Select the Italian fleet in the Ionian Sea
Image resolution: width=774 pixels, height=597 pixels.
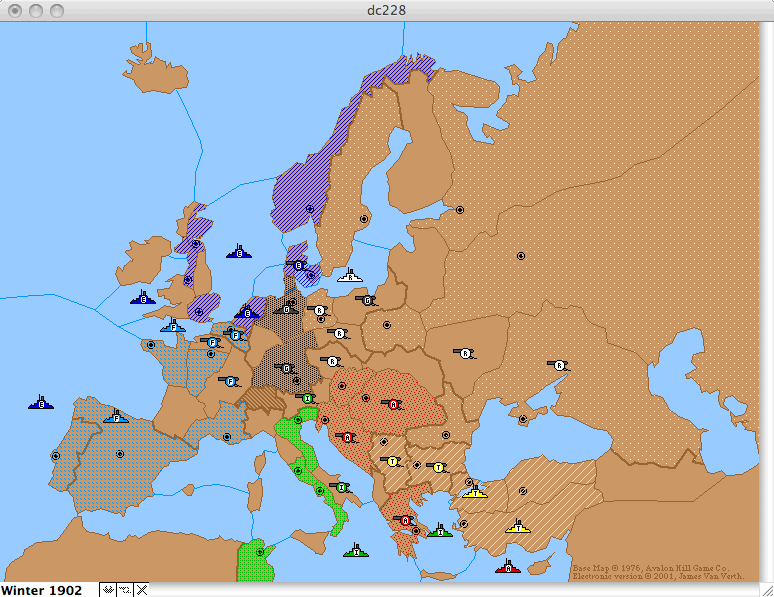point(356,551)
